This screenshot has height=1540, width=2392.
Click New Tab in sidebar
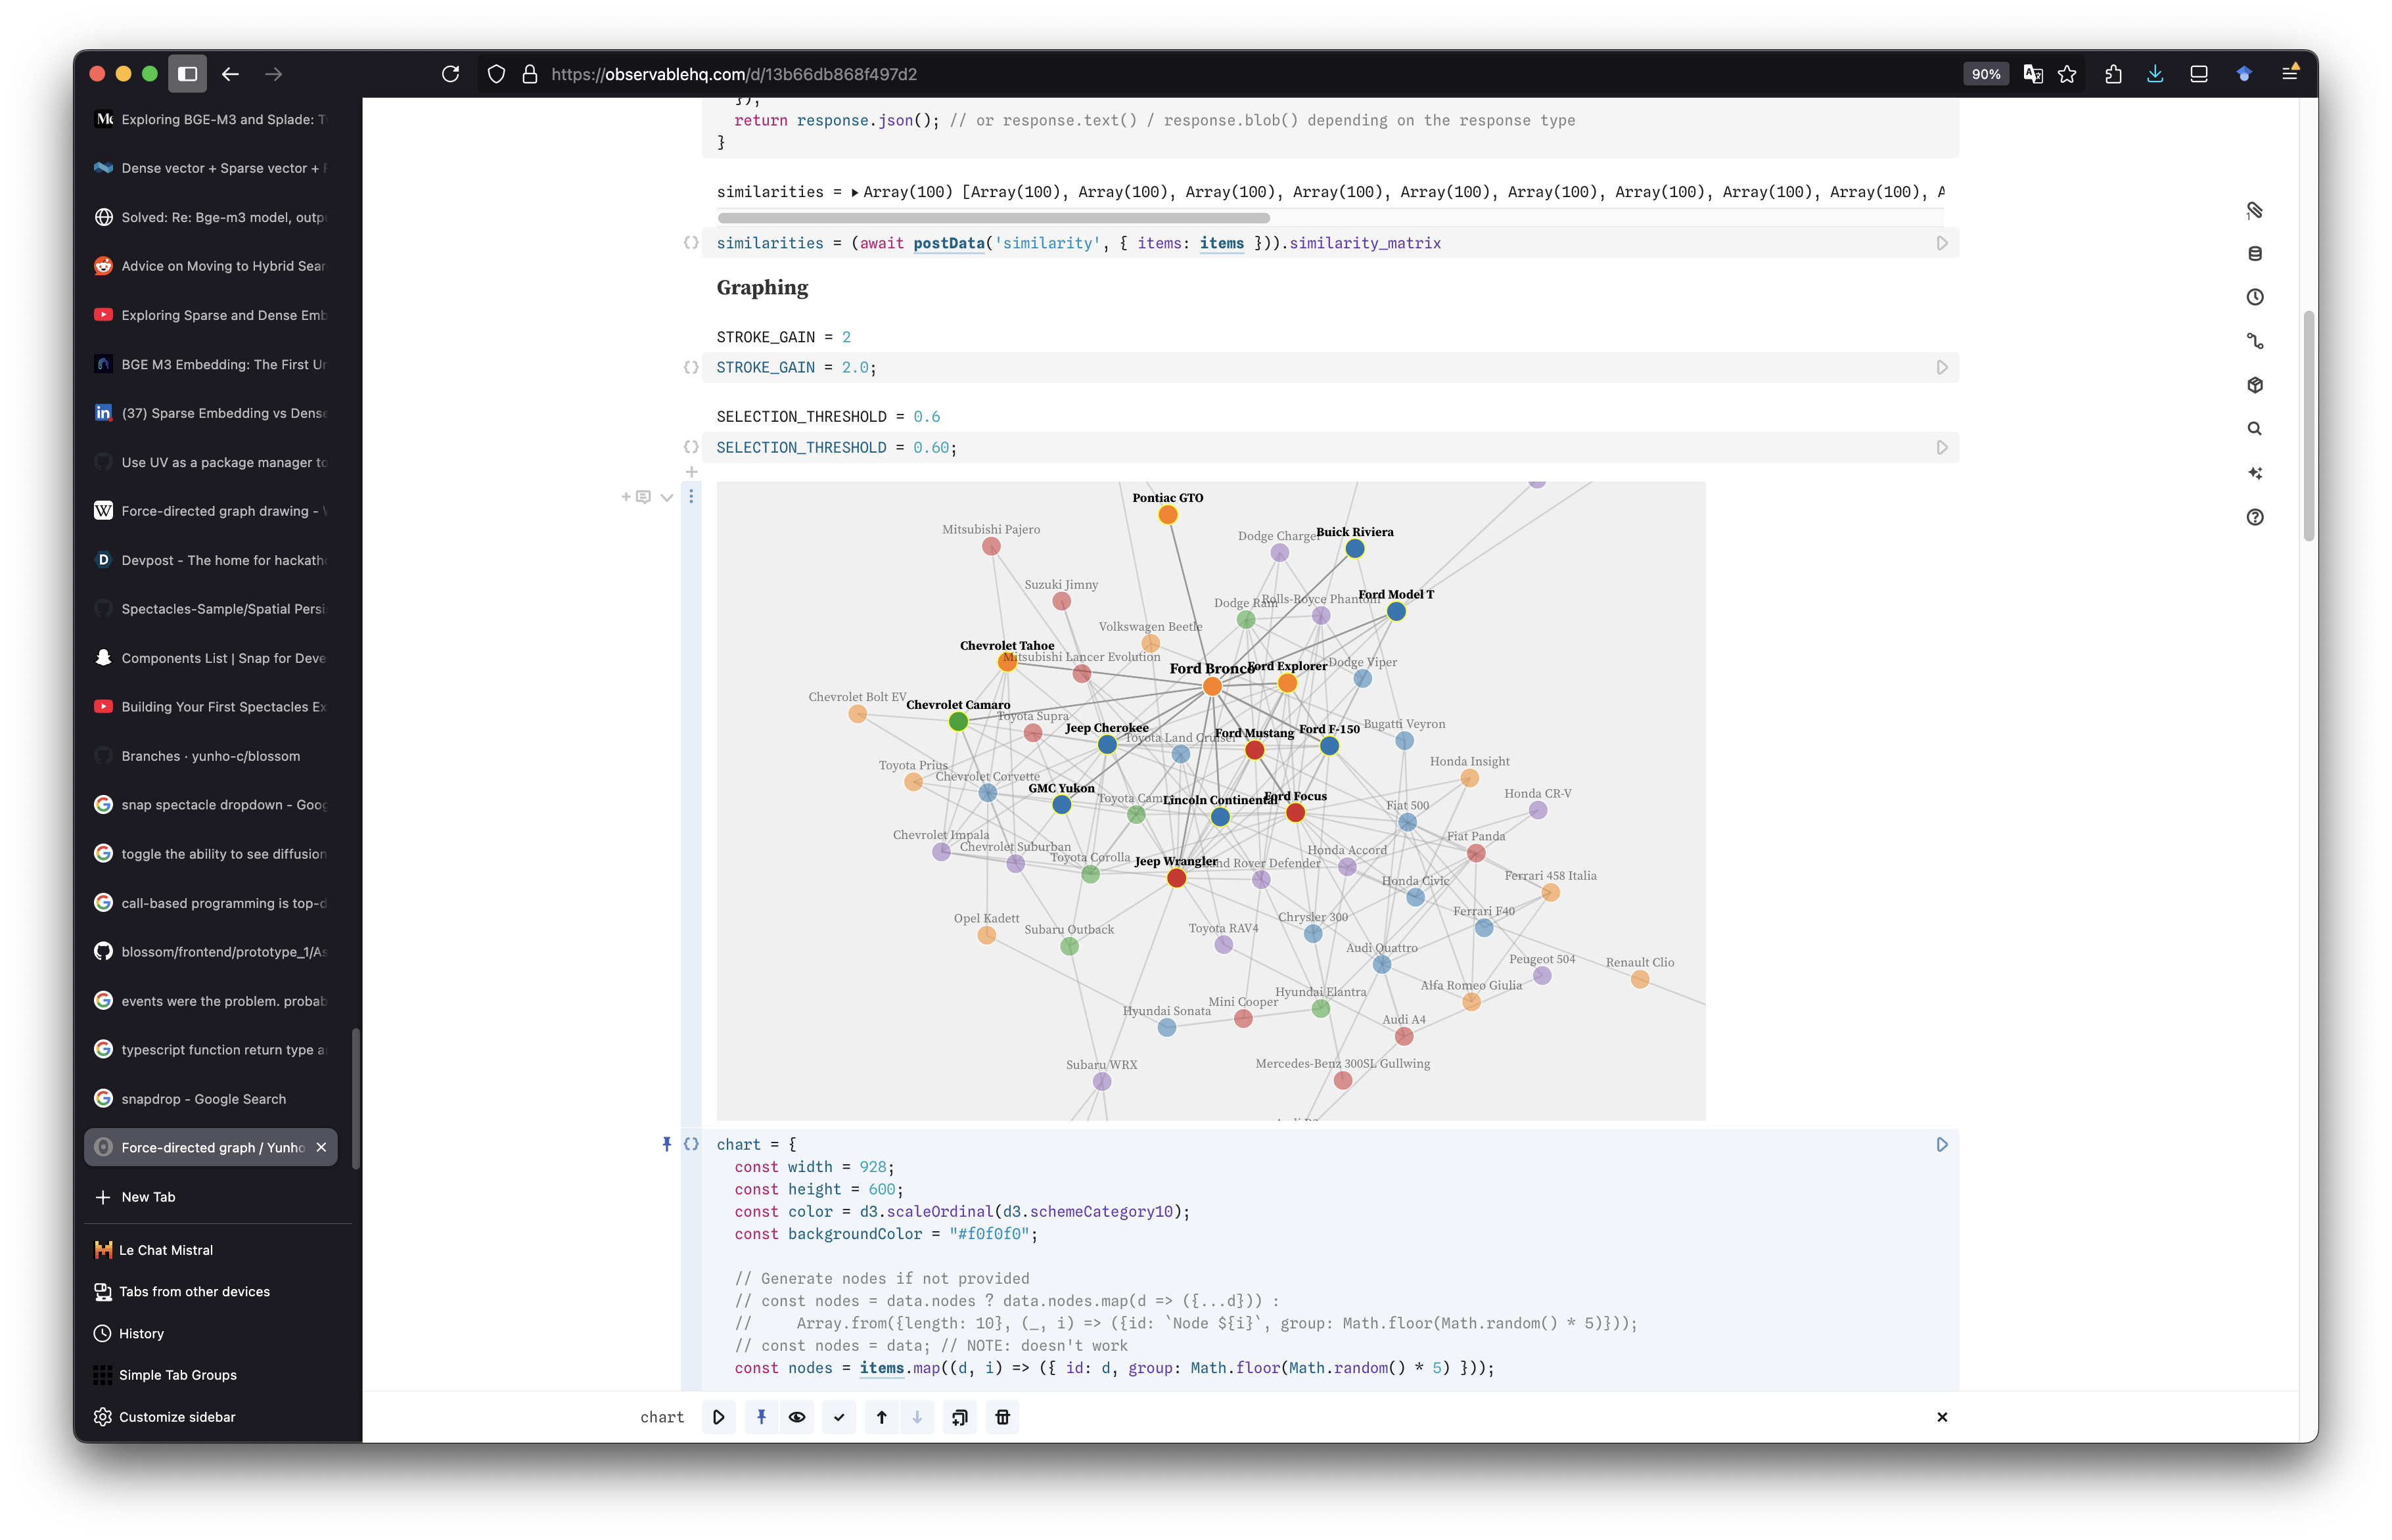[x=148, y=1197]
